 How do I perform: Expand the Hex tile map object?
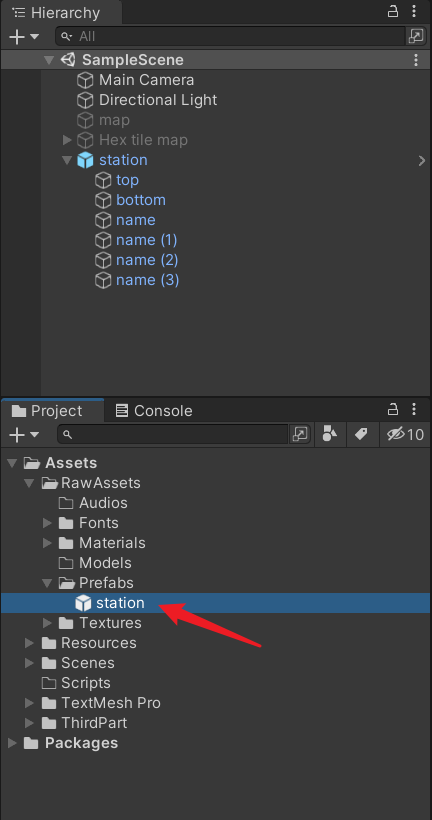67,140
